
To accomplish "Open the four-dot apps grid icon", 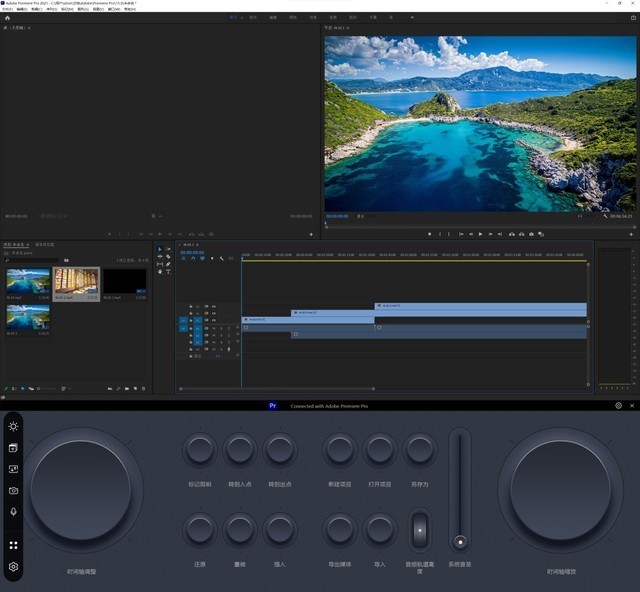I will (x=14, y=546).
